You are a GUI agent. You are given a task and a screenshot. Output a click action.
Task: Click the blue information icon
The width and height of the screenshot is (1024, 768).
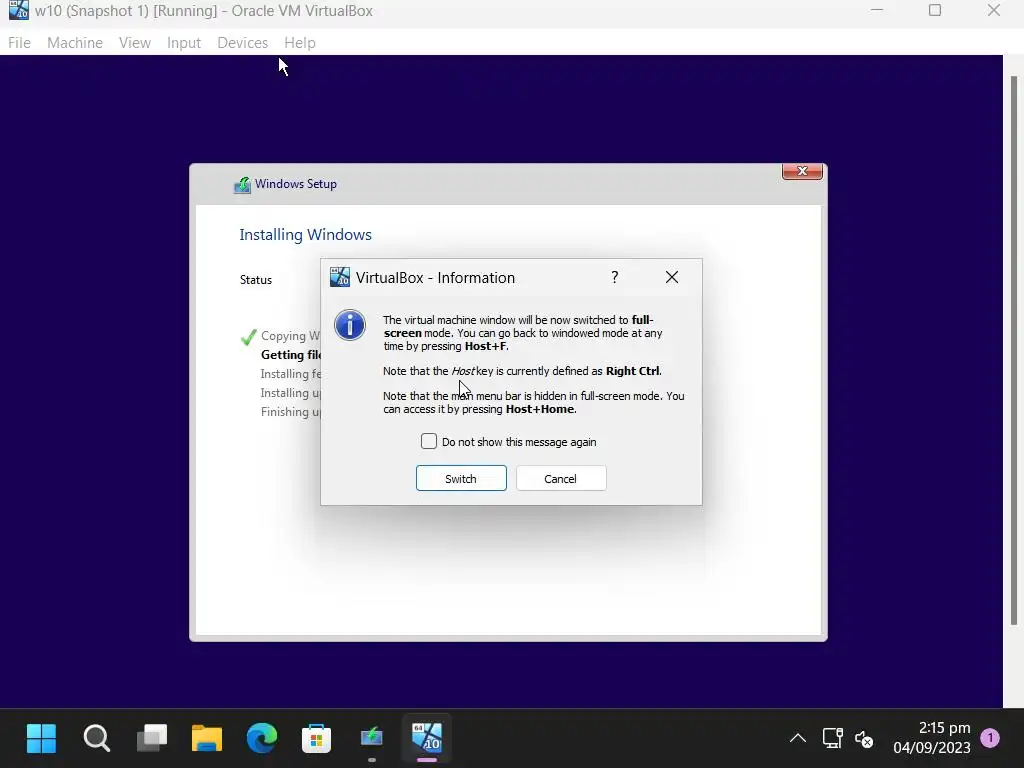[x=350, y=325]
